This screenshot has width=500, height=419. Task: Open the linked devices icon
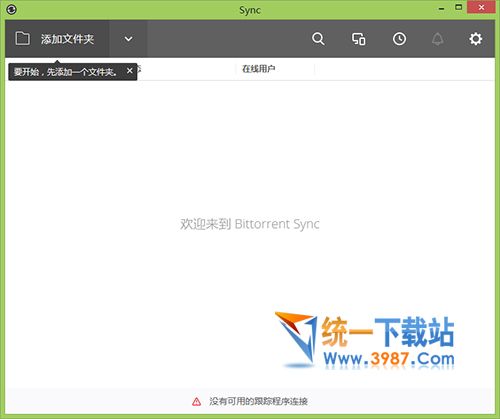[359, 39]
